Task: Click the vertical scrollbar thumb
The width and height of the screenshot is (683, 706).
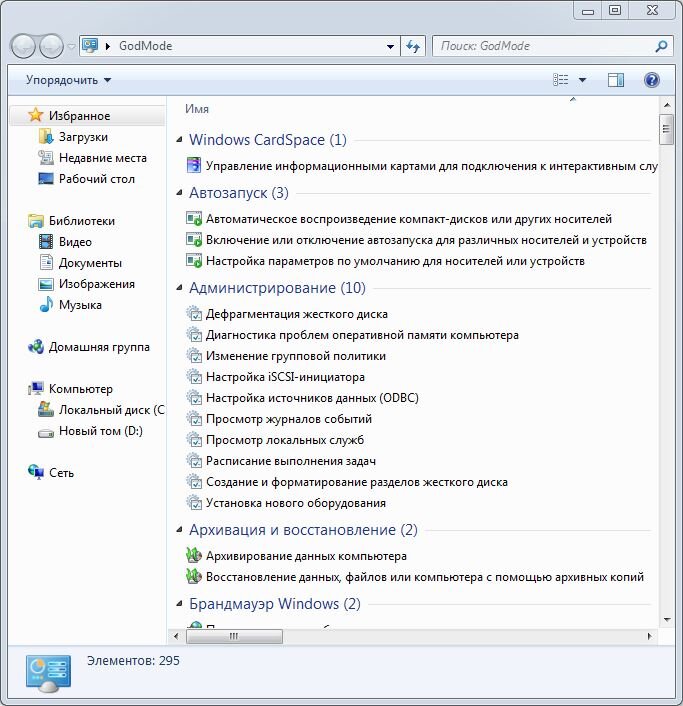Action: tap(667, 130)
